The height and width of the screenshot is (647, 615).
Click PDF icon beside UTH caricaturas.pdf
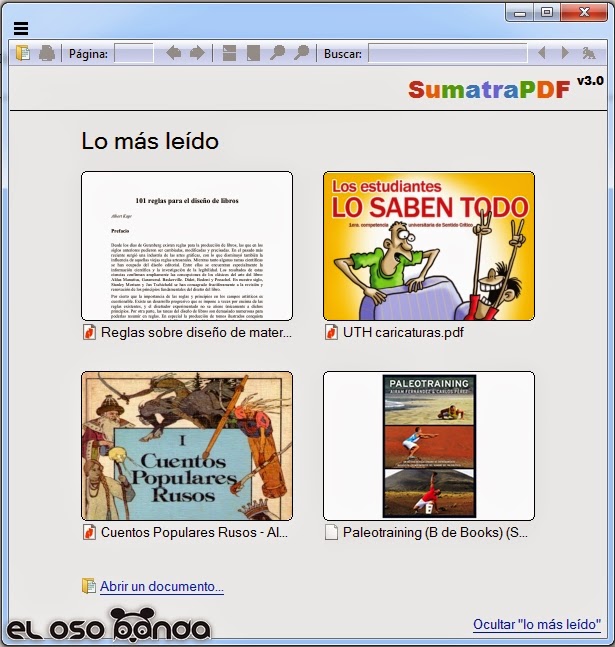tap(331, 333)
